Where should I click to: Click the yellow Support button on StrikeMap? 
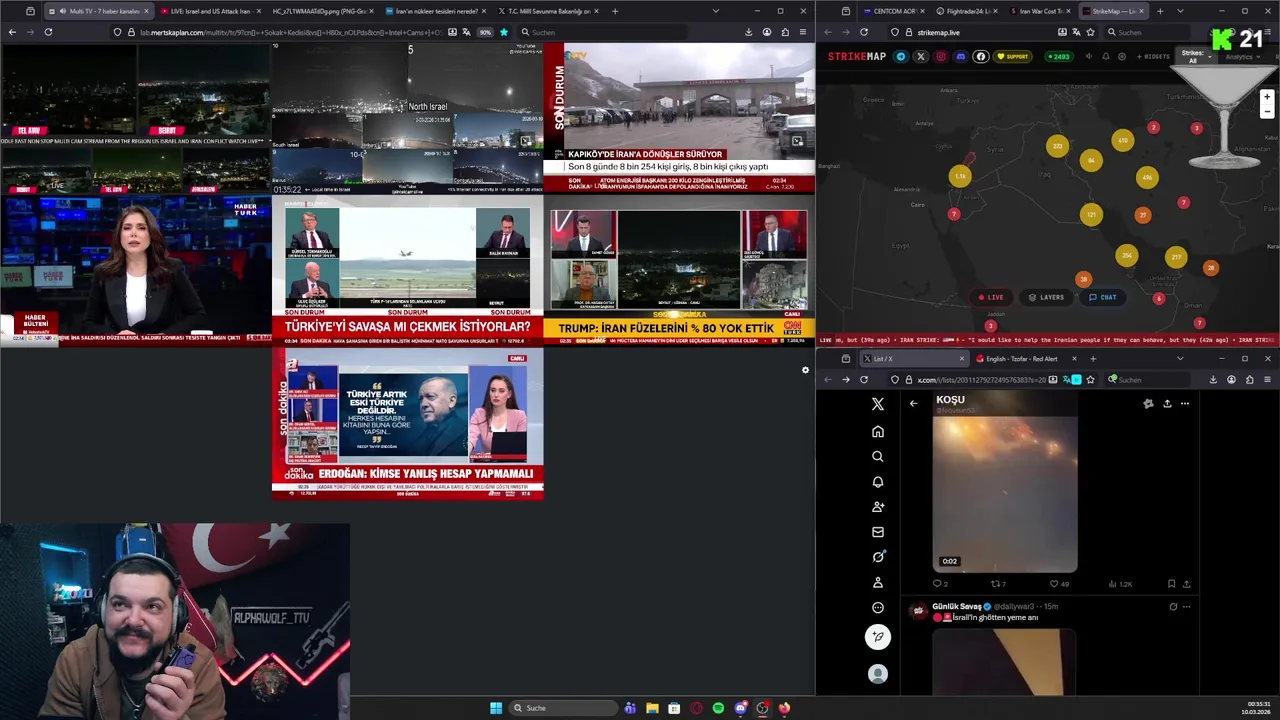pyautogui.click(x=1012, y=56)
